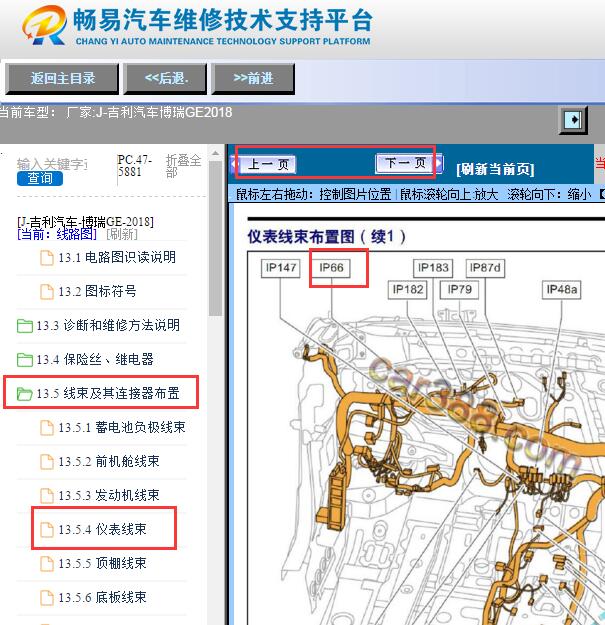This screenshot has height=625, width=605.
Task: Click connector label IP87d in diagram
Action: [485, 268]
